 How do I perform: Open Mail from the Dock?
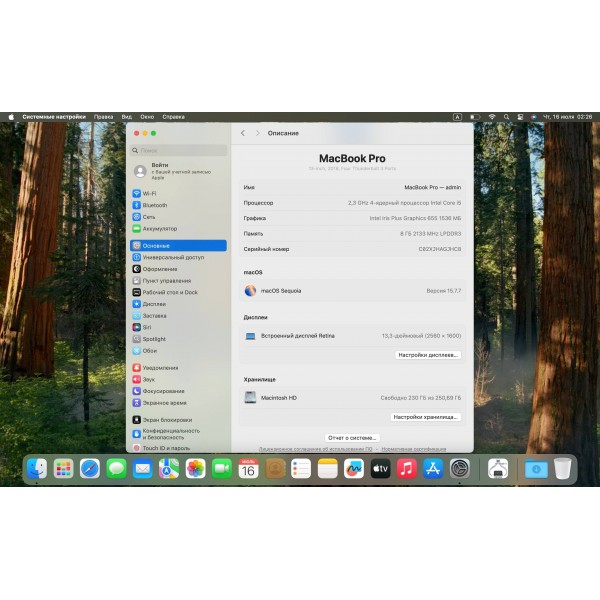[143, 468]
